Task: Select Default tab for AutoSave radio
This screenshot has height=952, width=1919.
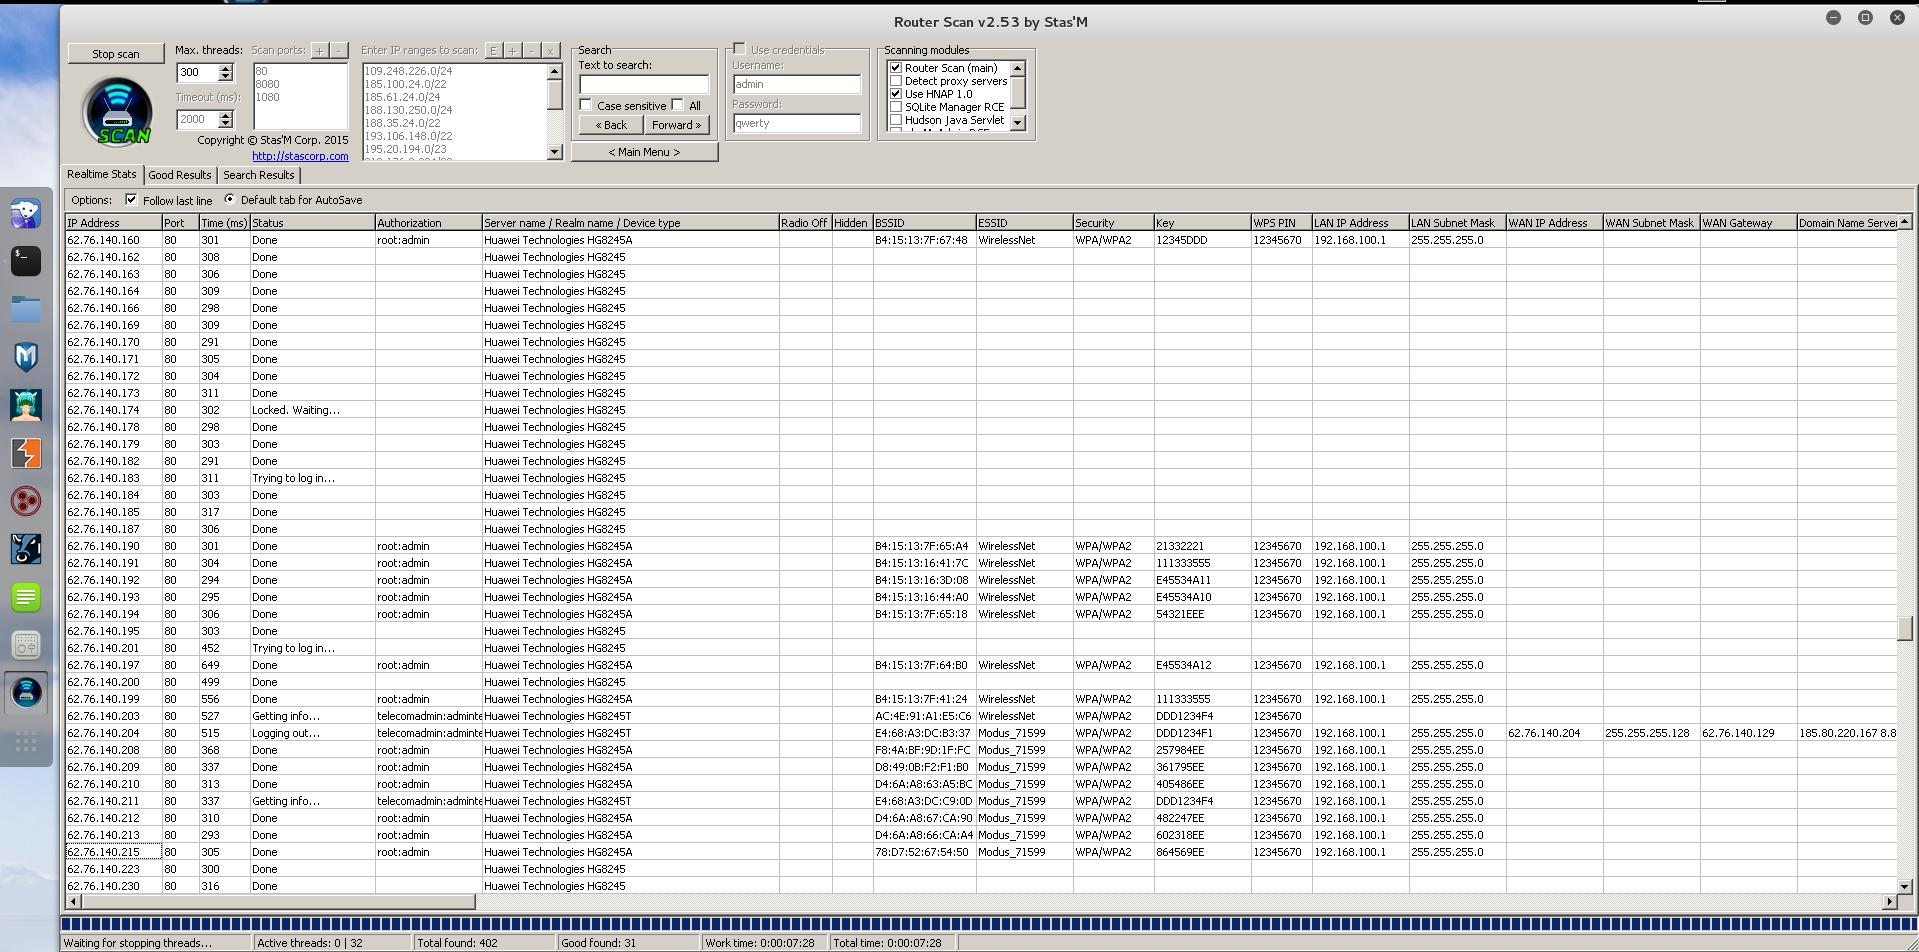Action: pyautogui.click(x=230, y=200)
